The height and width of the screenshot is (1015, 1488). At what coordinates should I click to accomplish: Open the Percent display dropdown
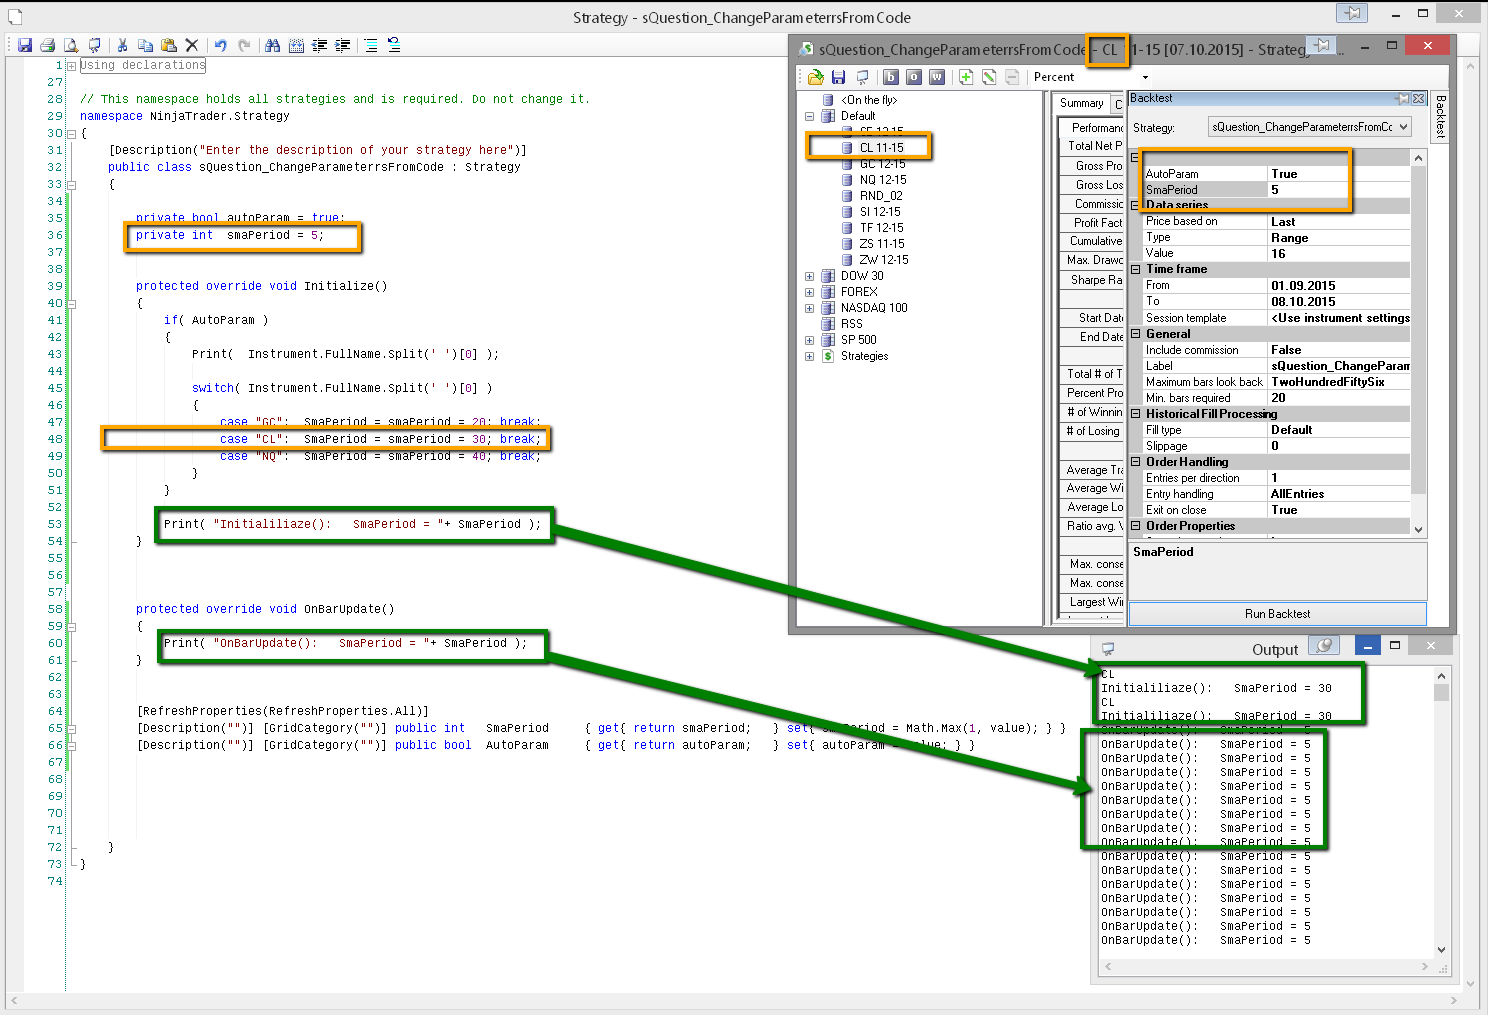[1145, 77]
